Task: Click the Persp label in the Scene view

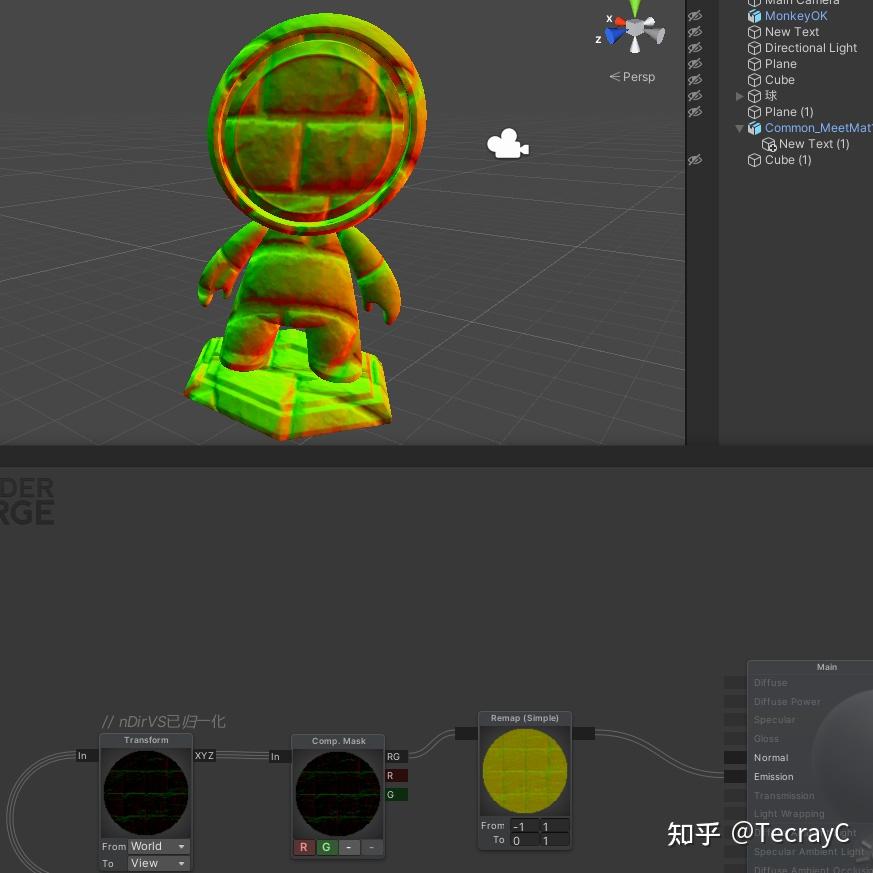Action: tap(638, 76)
